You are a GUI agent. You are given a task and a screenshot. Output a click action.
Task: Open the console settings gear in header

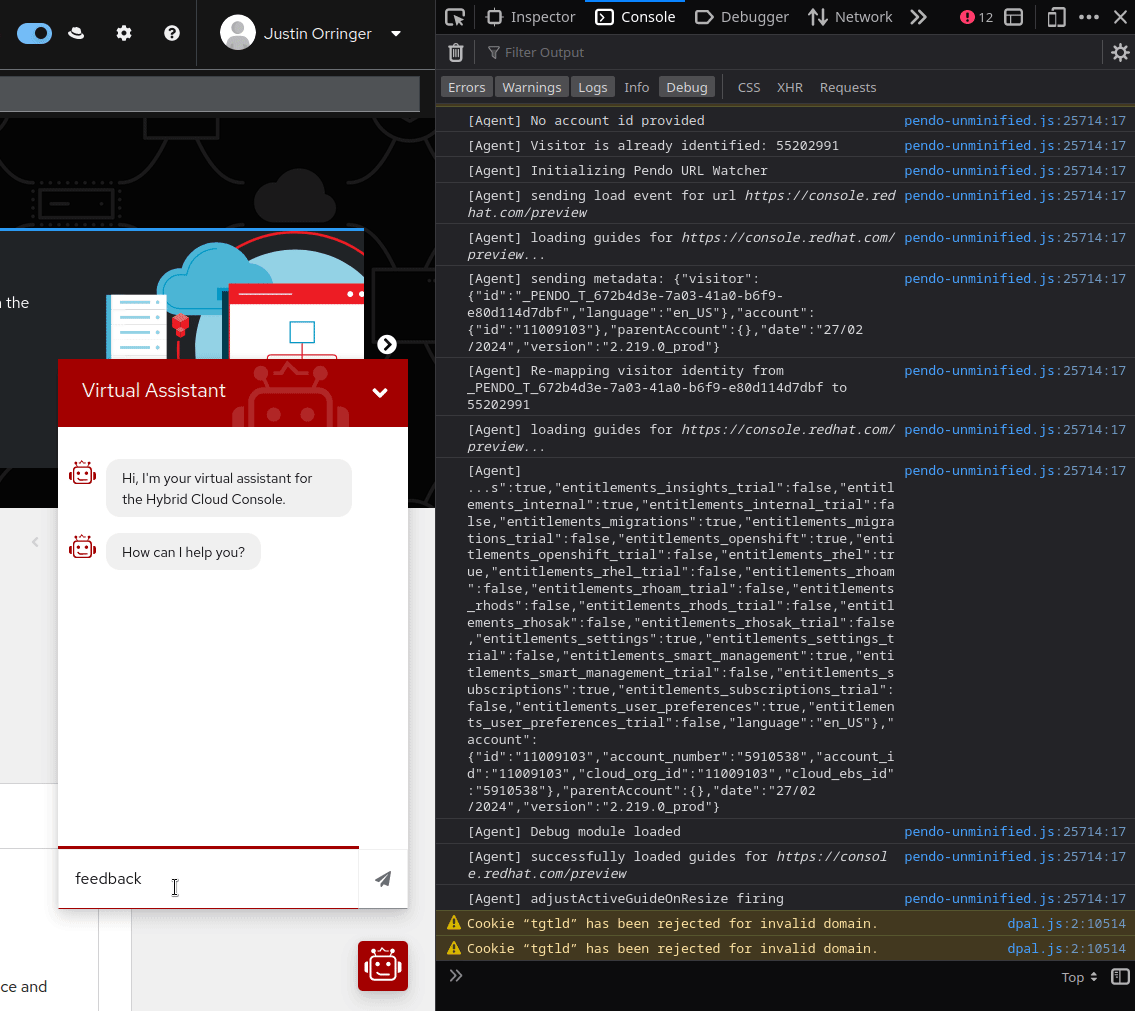tap(124, 33)
